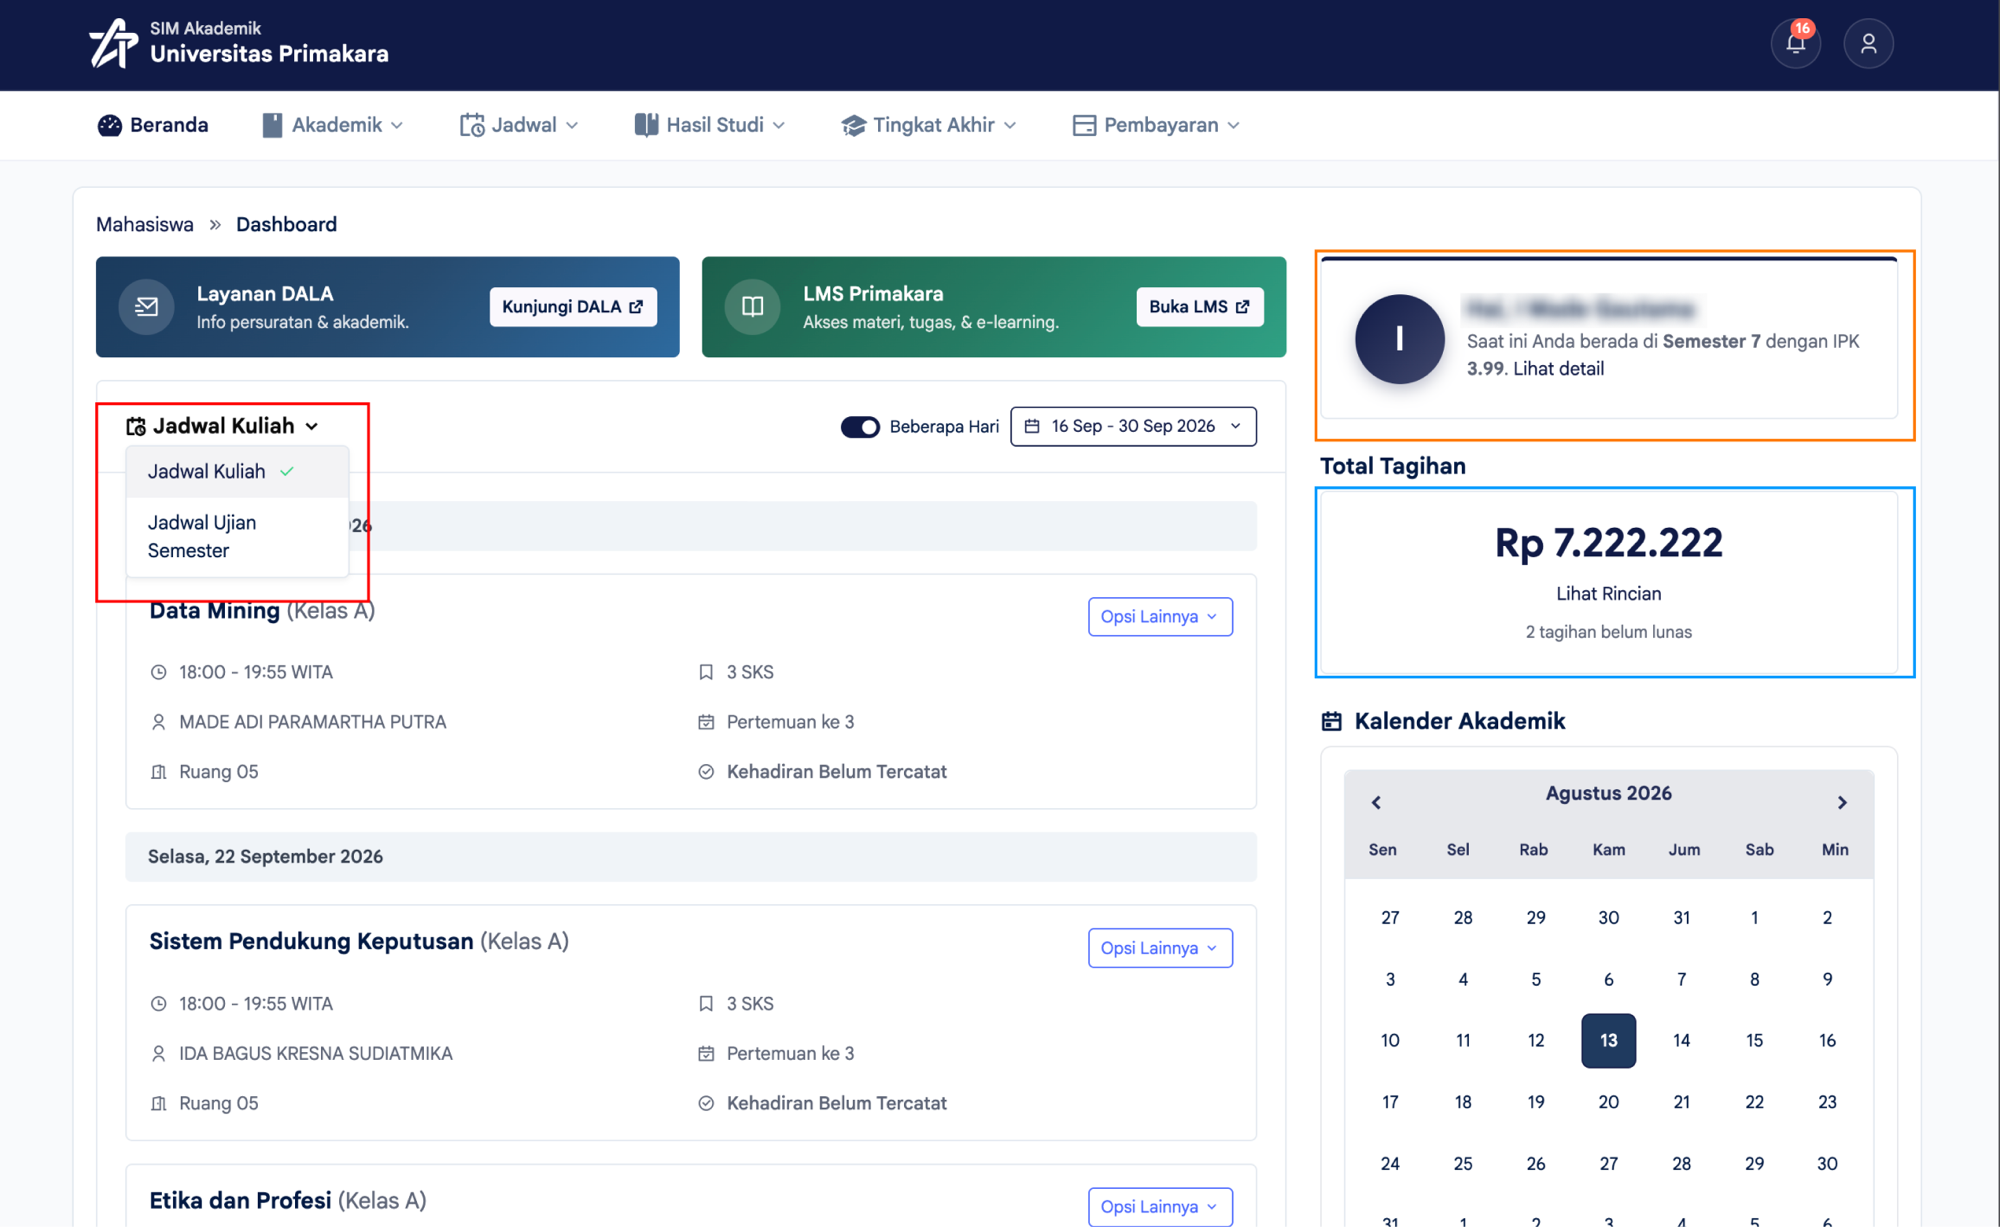The image size is (2000, 1227).
Task: Click the Buka LMS button
Action: 1199,307
